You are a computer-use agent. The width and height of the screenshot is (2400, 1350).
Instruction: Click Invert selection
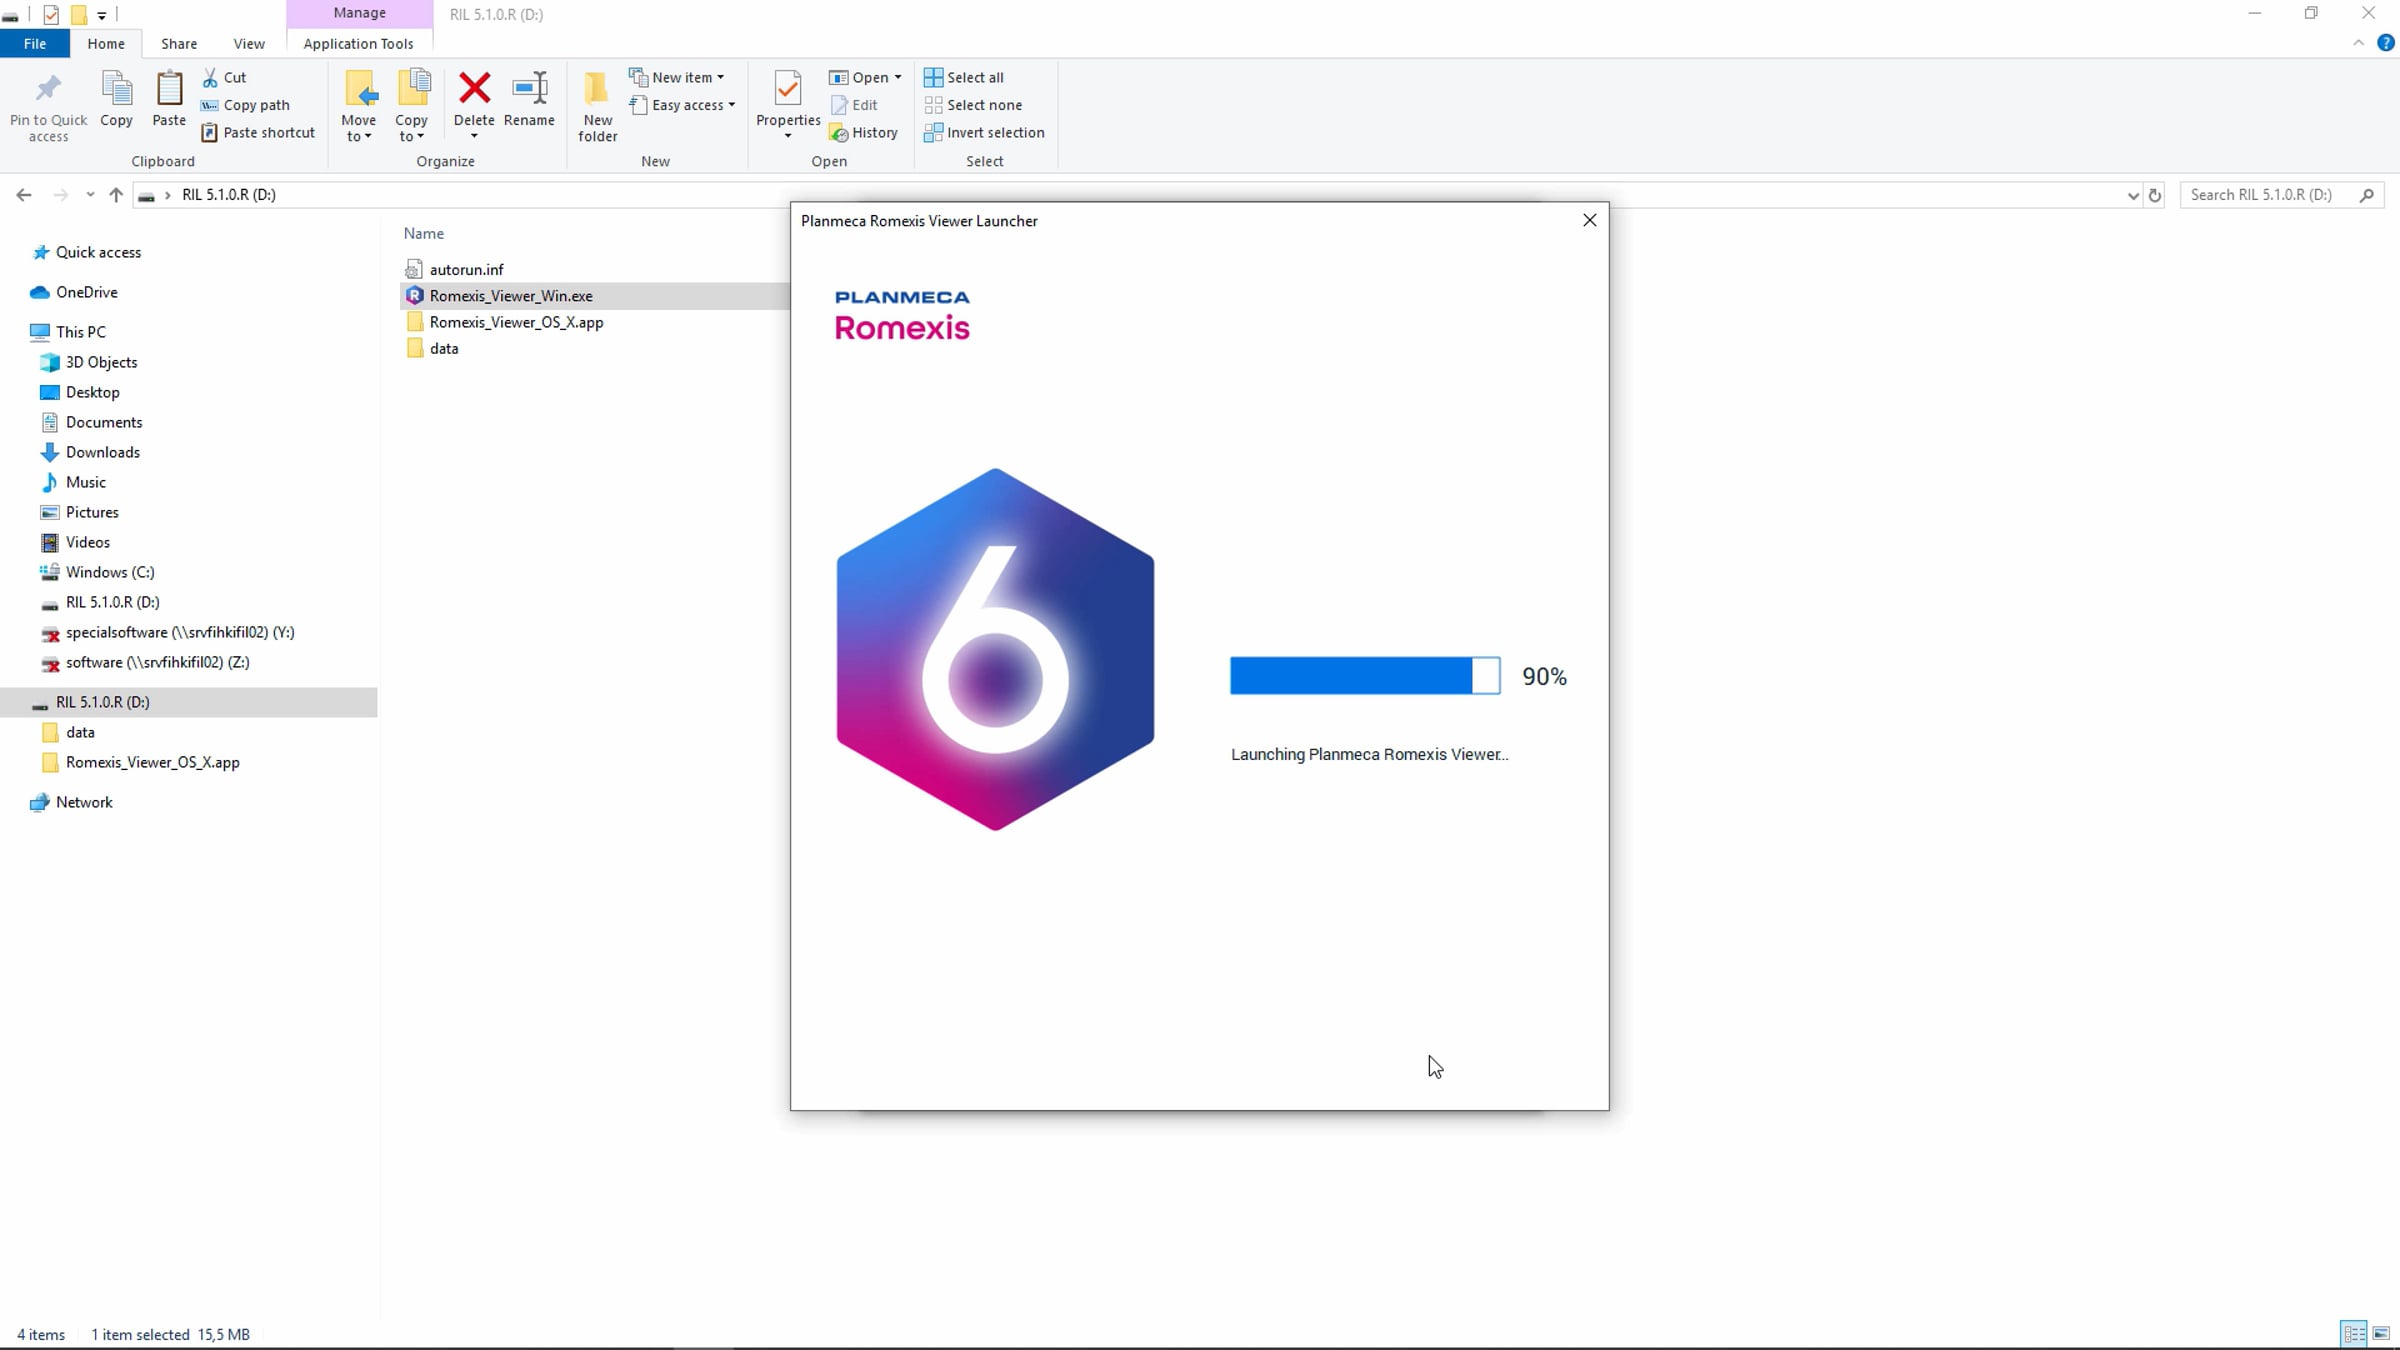984,132
